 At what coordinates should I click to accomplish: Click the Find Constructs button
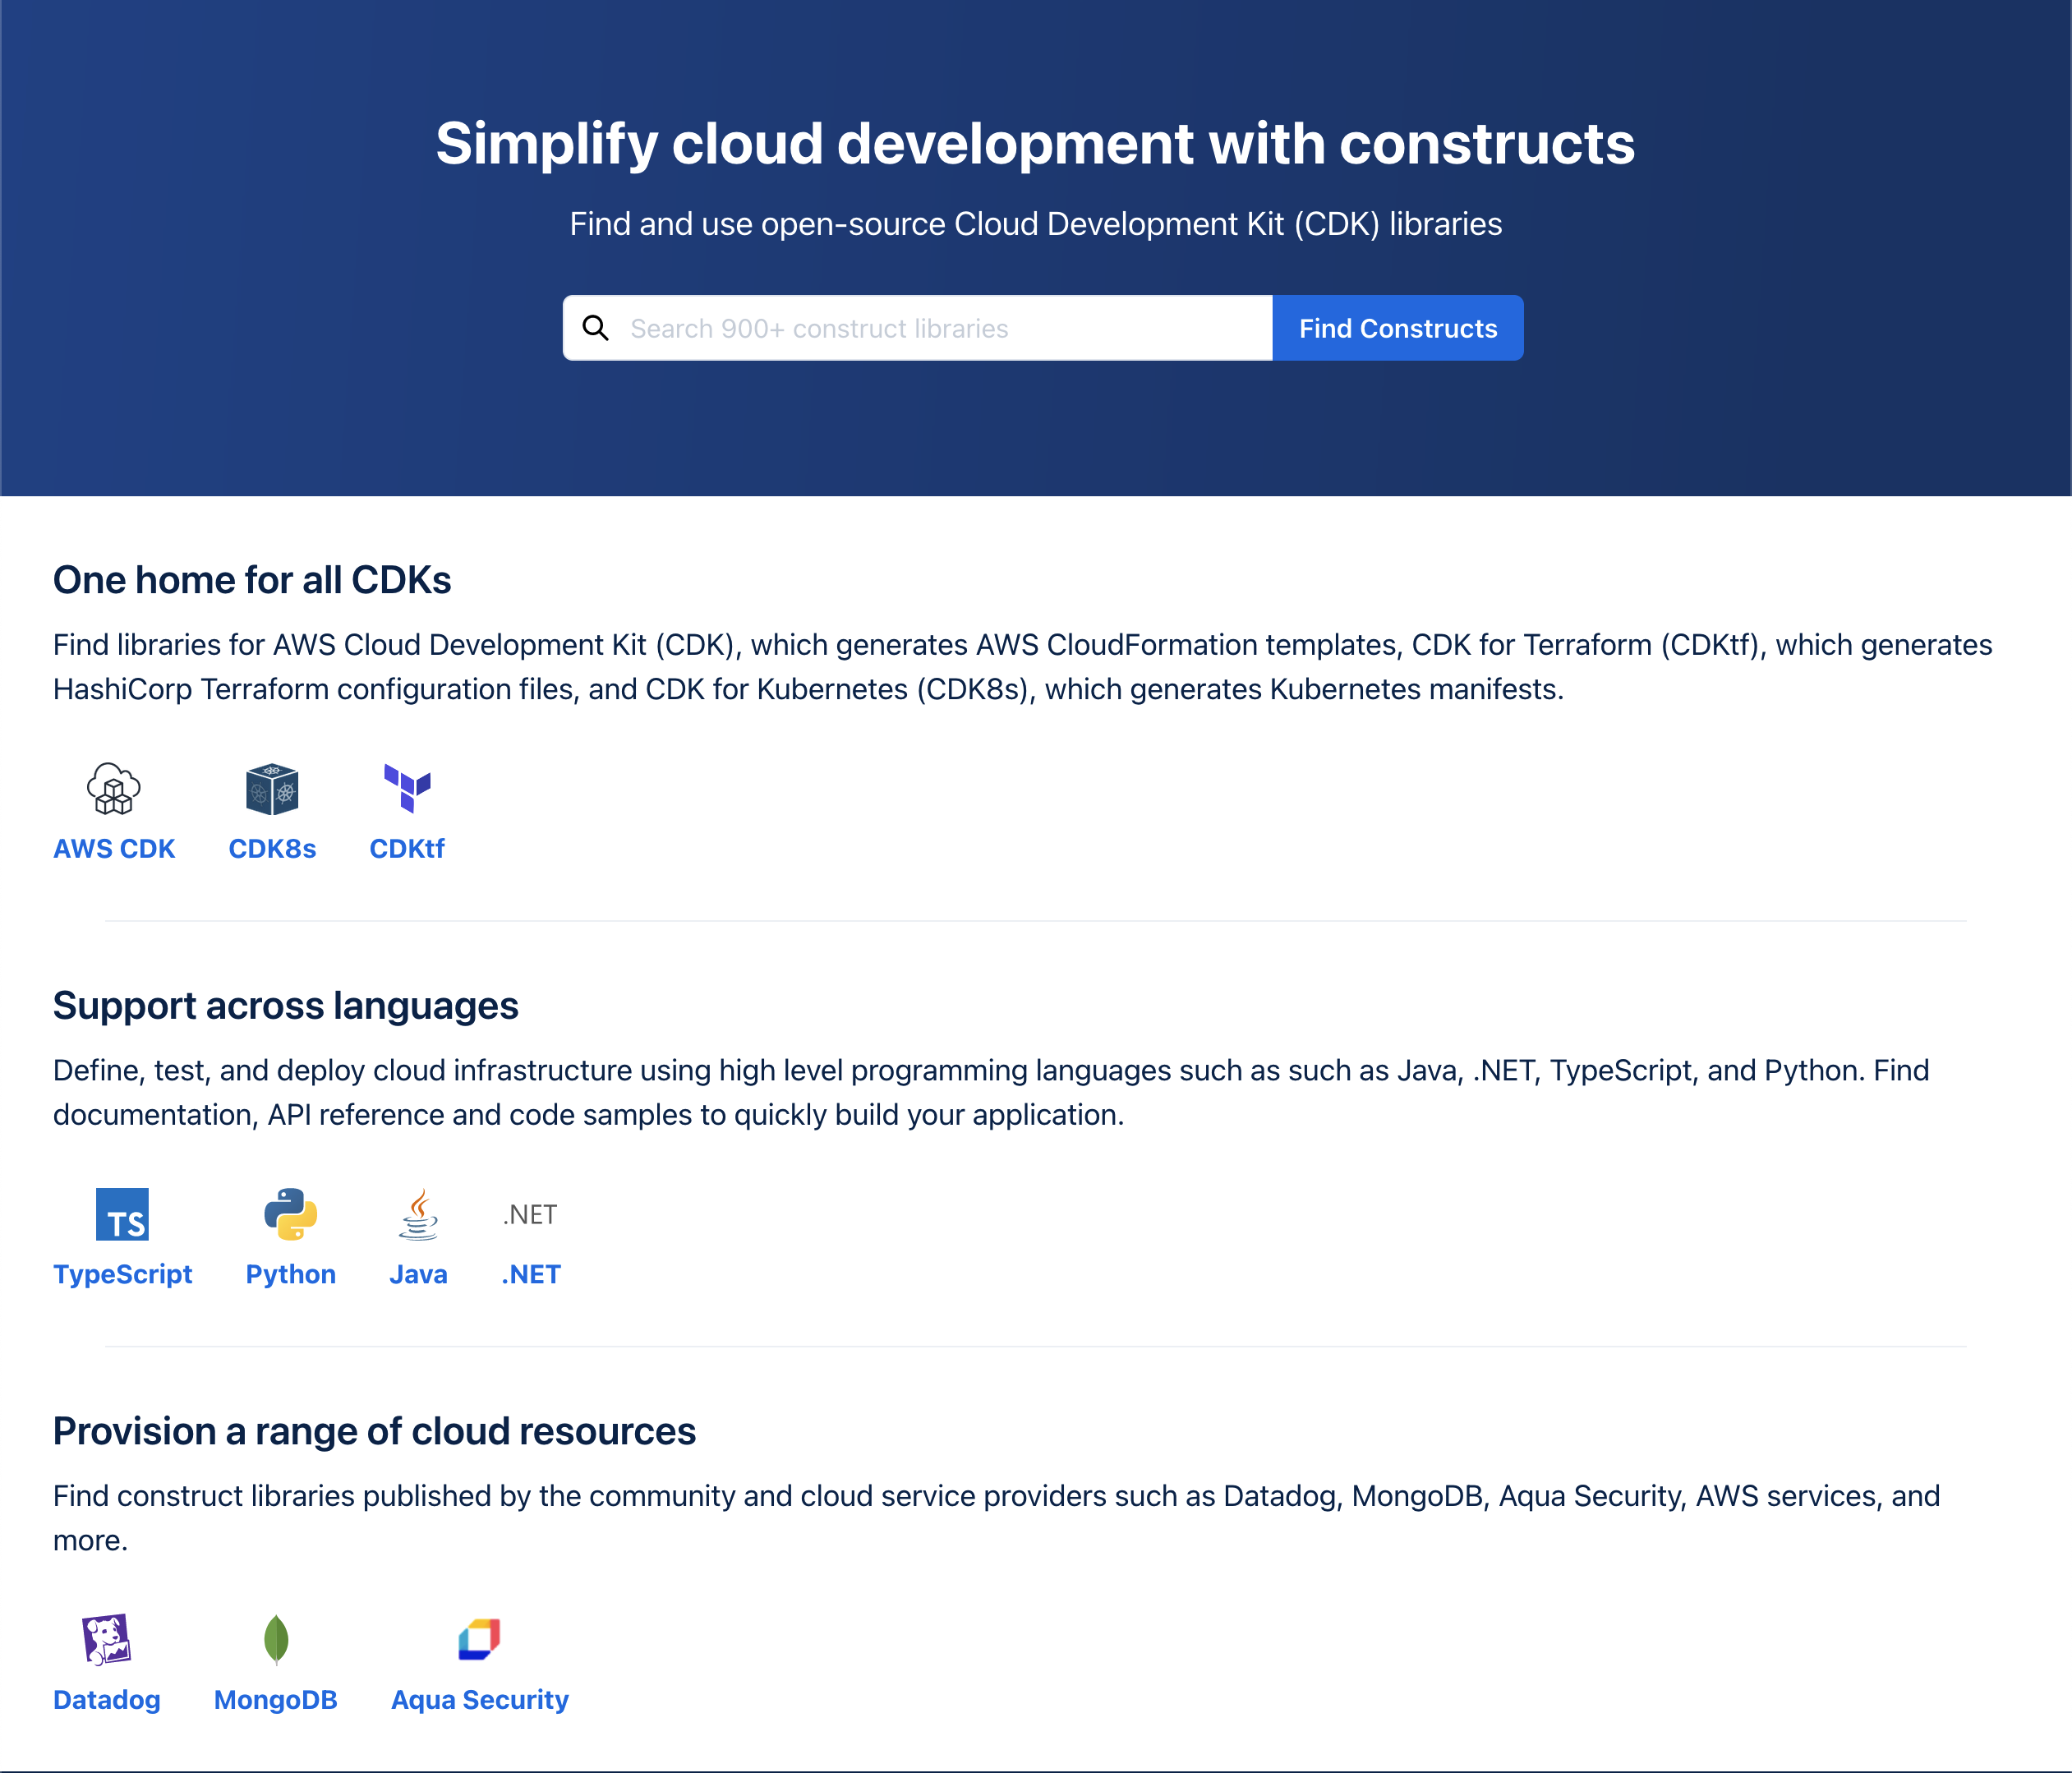(1397, 327)
